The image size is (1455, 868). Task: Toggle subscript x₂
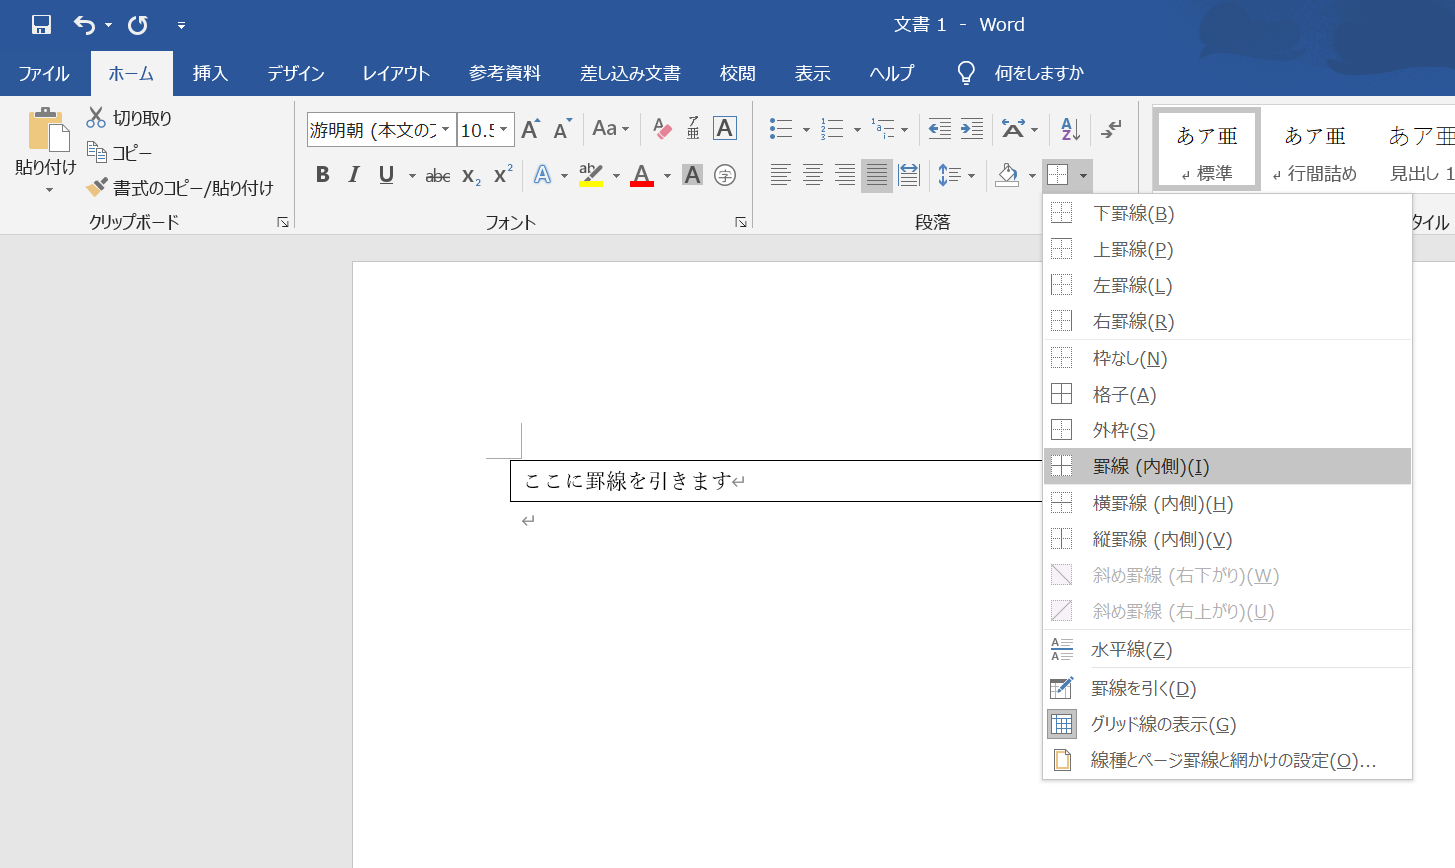tap(471, 176)
